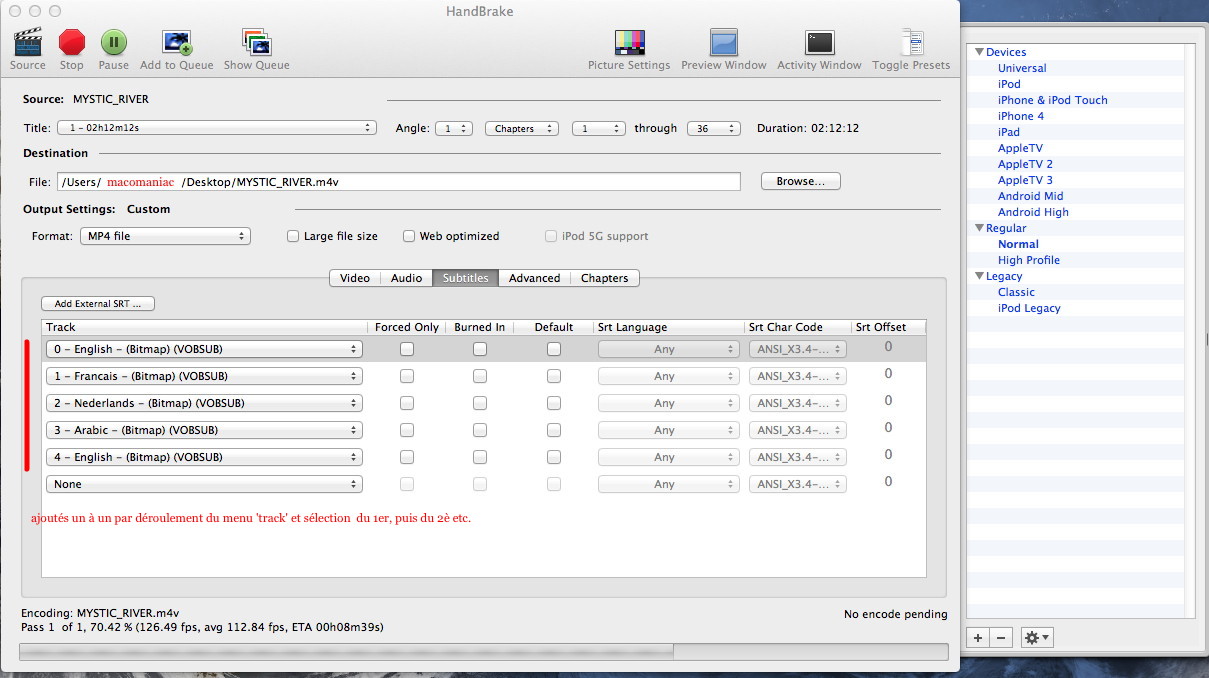1209x678 pixels.
Task: Switch to the Audio tab
Action: 406,278
